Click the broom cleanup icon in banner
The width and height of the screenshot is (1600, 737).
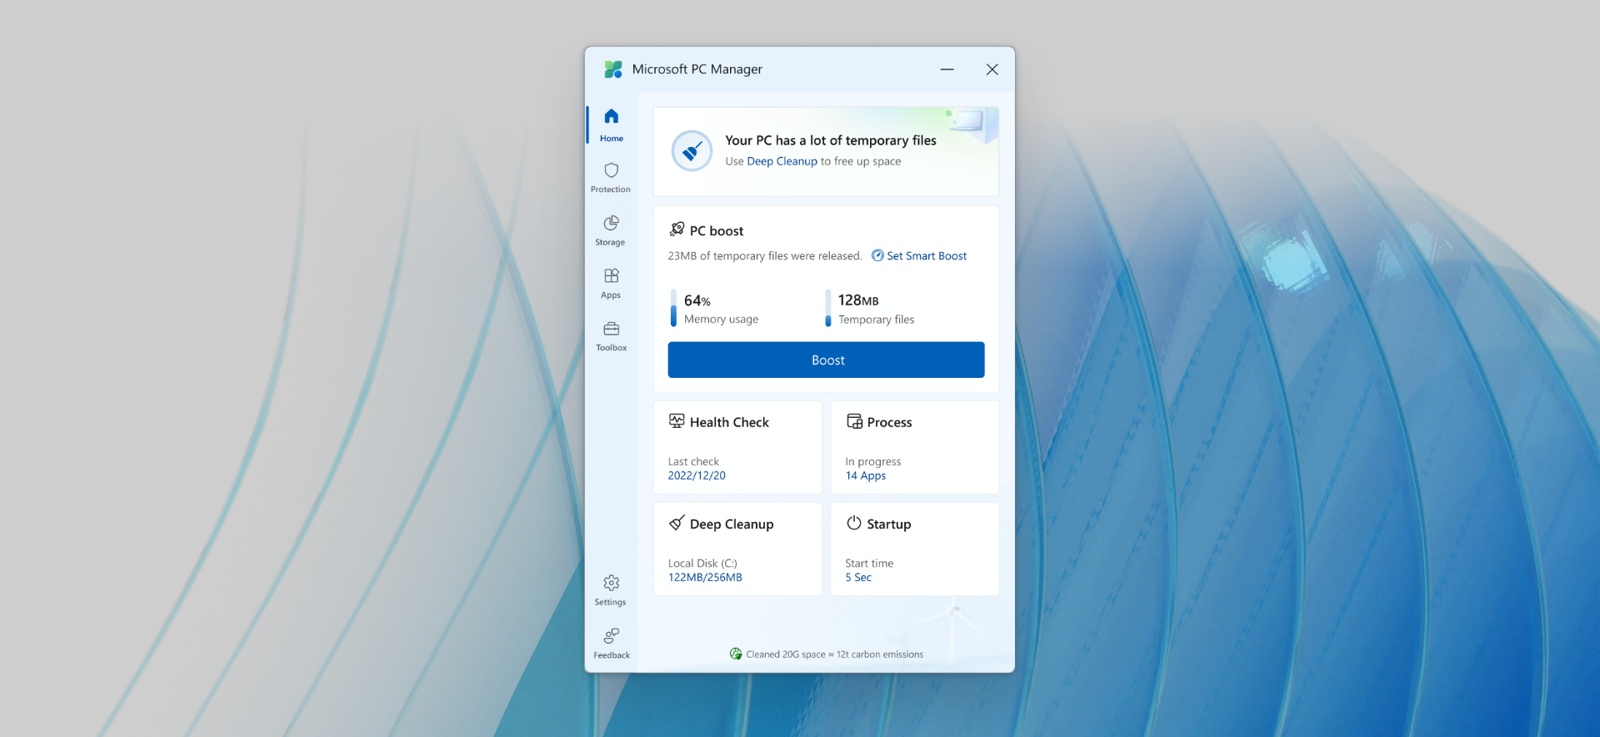coord(691,151)
